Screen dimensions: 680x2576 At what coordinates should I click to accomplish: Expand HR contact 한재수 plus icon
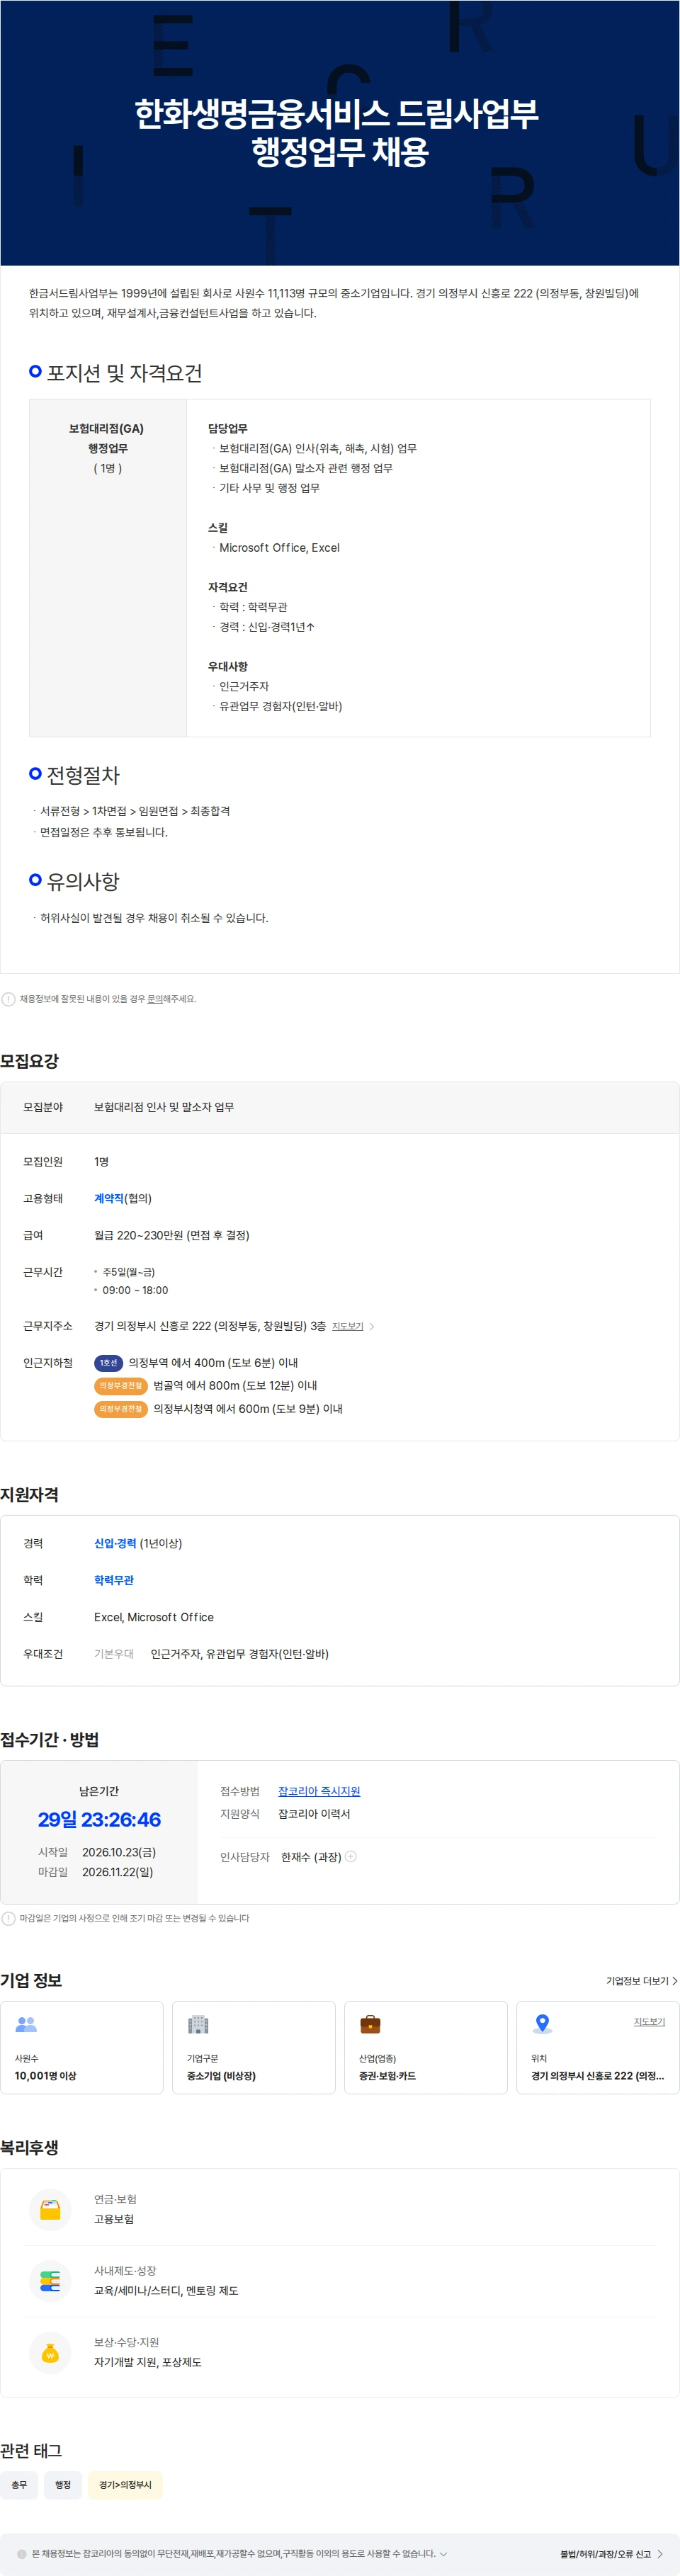click(351, 1856)
